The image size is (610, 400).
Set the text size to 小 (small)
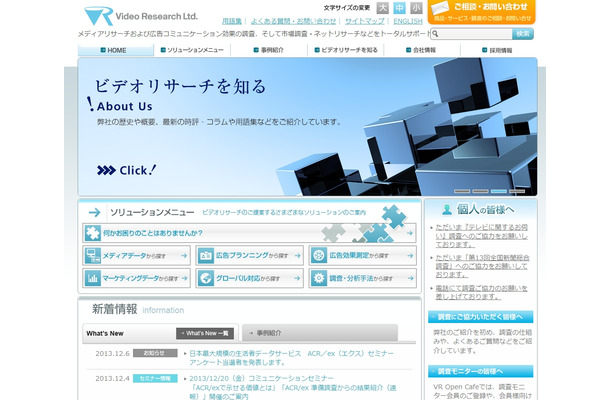(416, 8)
